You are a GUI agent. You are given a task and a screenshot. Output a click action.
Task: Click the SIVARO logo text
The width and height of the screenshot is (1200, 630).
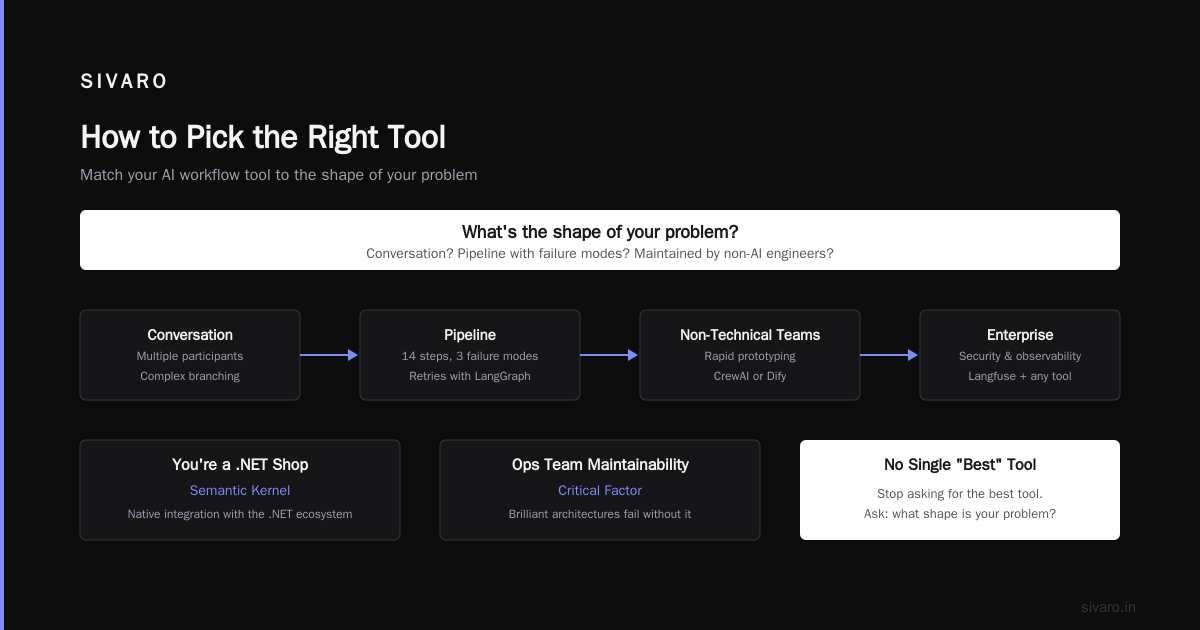(x=124, y=82)
